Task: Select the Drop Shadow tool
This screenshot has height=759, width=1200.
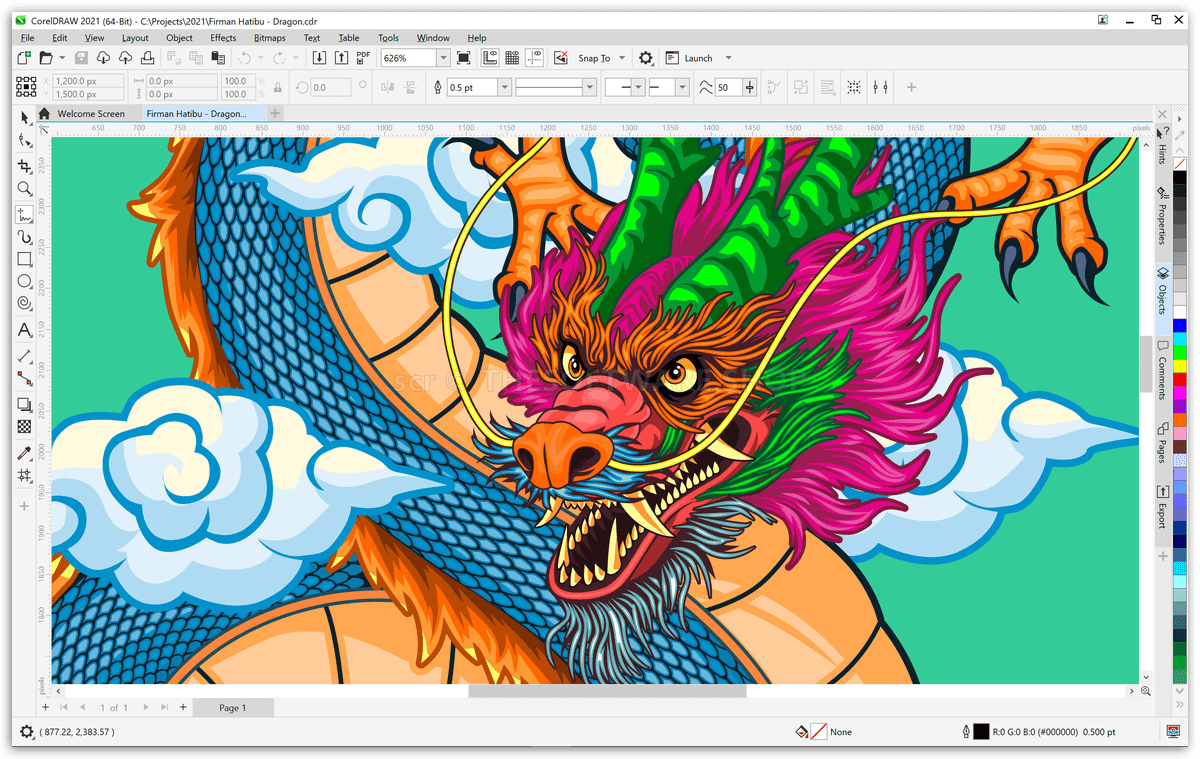Action: click(x=25, y=405)
